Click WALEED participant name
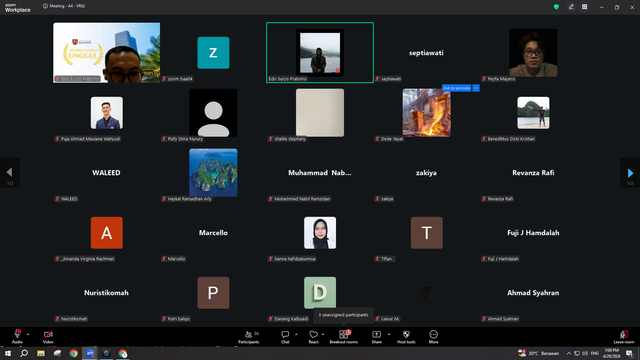This screenshot has height=360, width=640. 106,173
